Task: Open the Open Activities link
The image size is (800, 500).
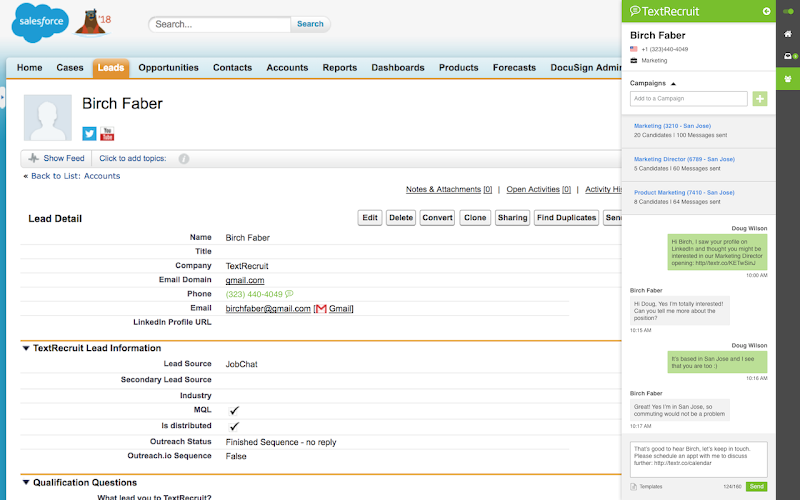Action: (539, 189)
